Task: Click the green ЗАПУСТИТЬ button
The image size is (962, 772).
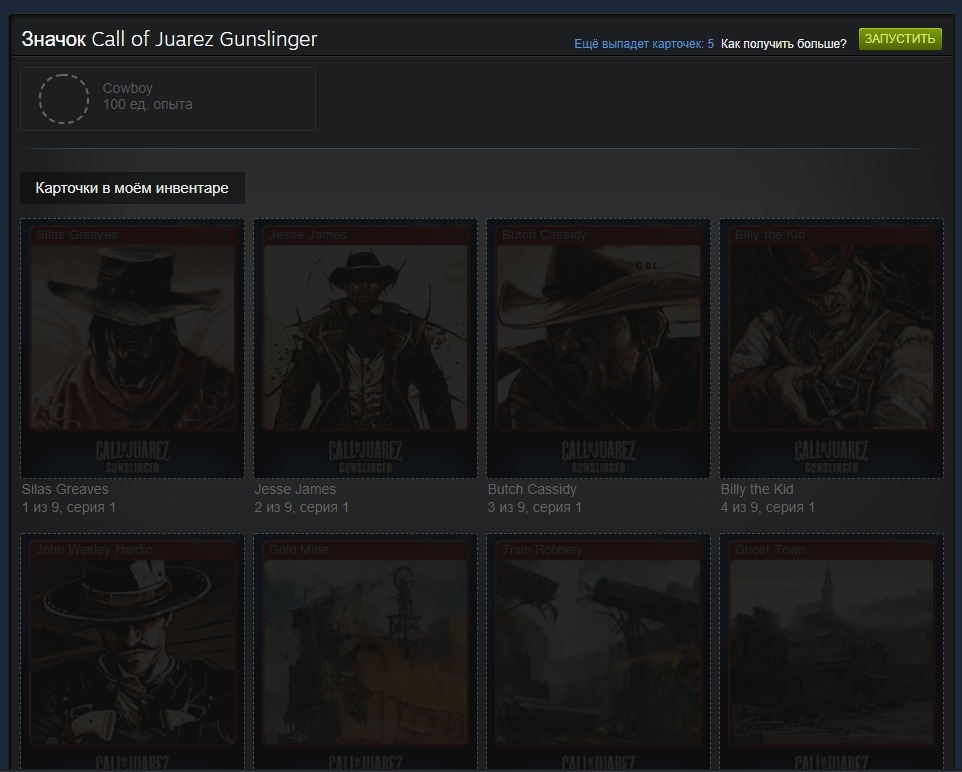Action: coord(900,39)
